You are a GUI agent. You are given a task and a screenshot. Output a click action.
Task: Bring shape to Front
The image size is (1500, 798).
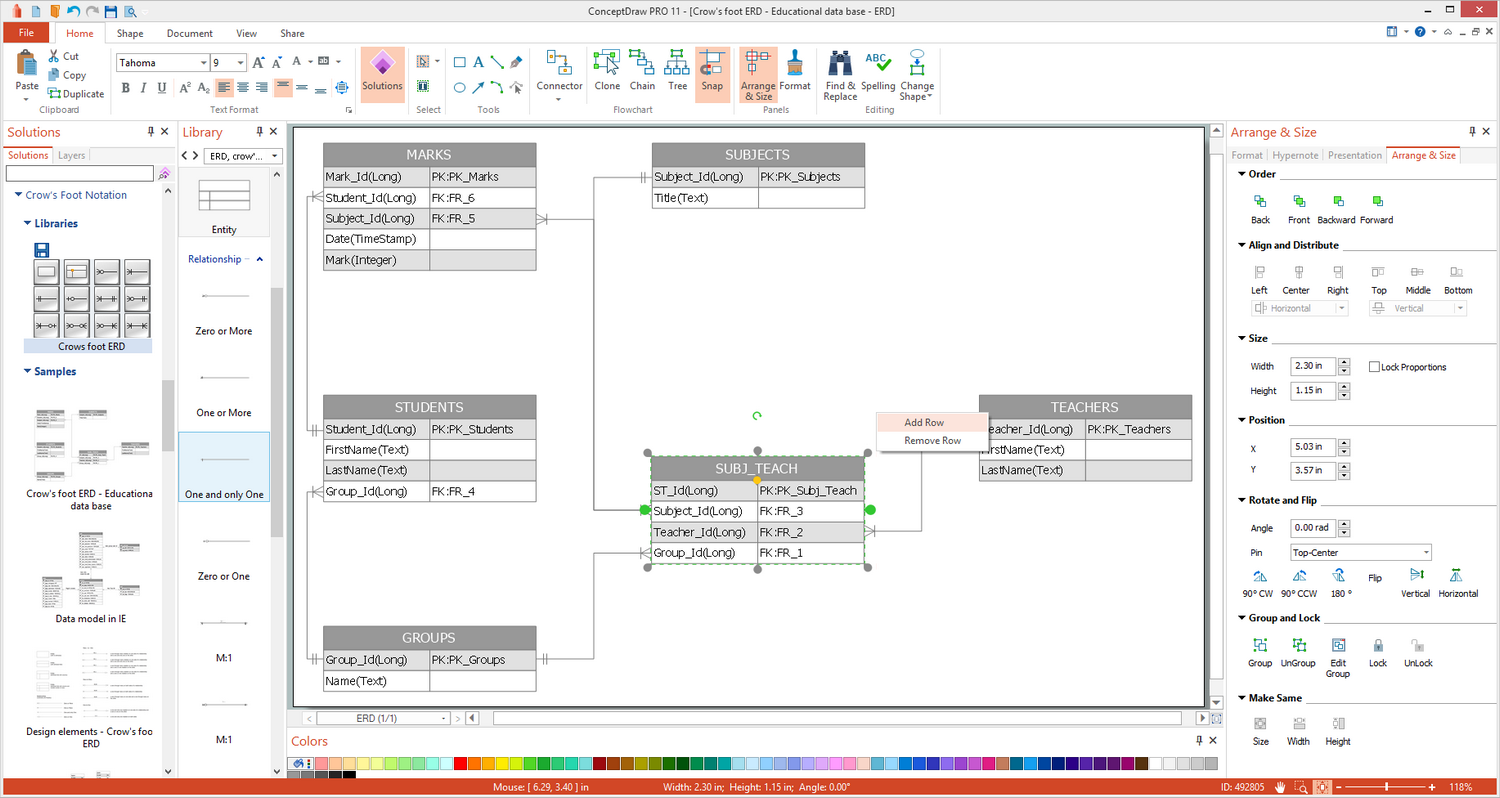[x=1299, y=209]
